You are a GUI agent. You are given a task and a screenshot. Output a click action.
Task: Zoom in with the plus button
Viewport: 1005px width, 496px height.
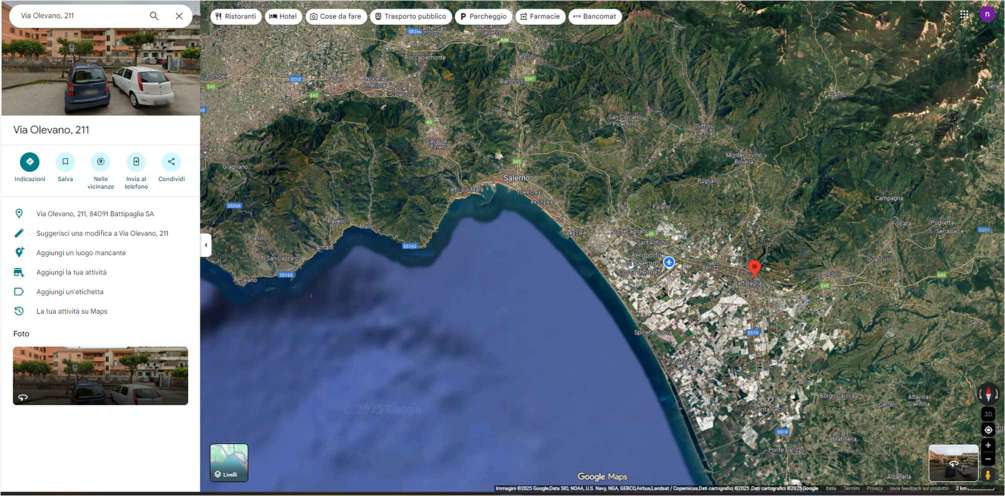tap(988, 446)
